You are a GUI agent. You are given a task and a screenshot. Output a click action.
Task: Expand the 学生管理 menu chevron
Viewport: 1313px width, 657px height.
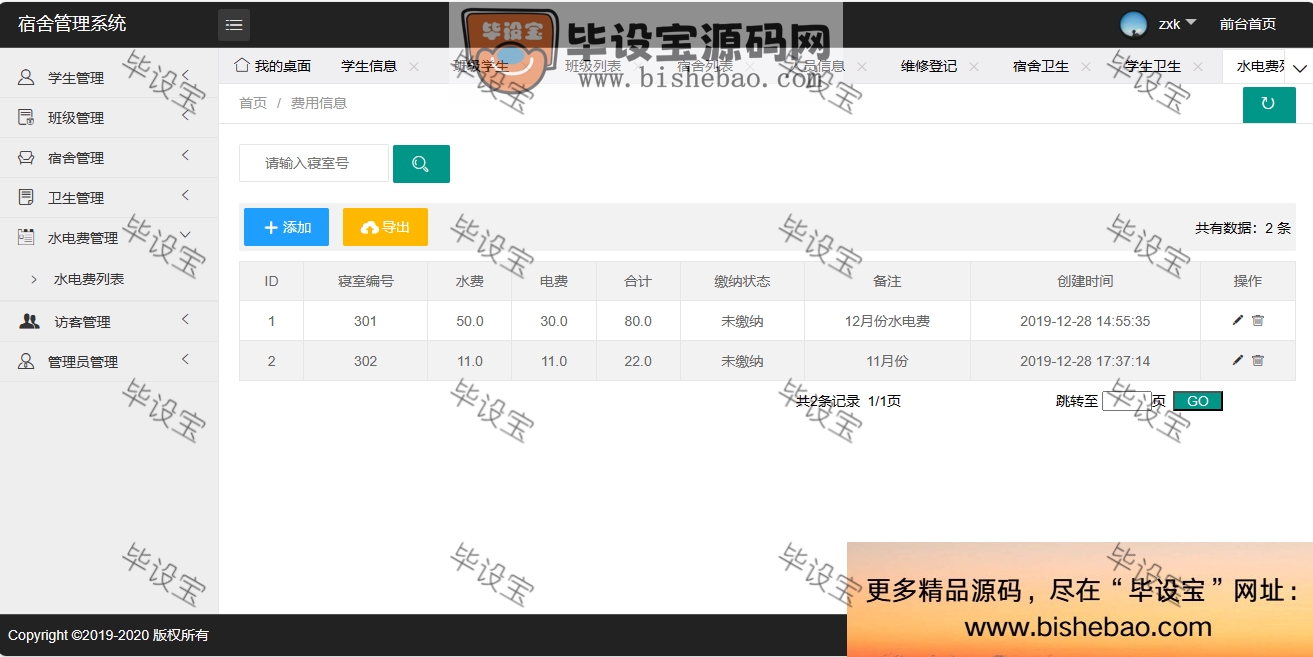point(185,75)
